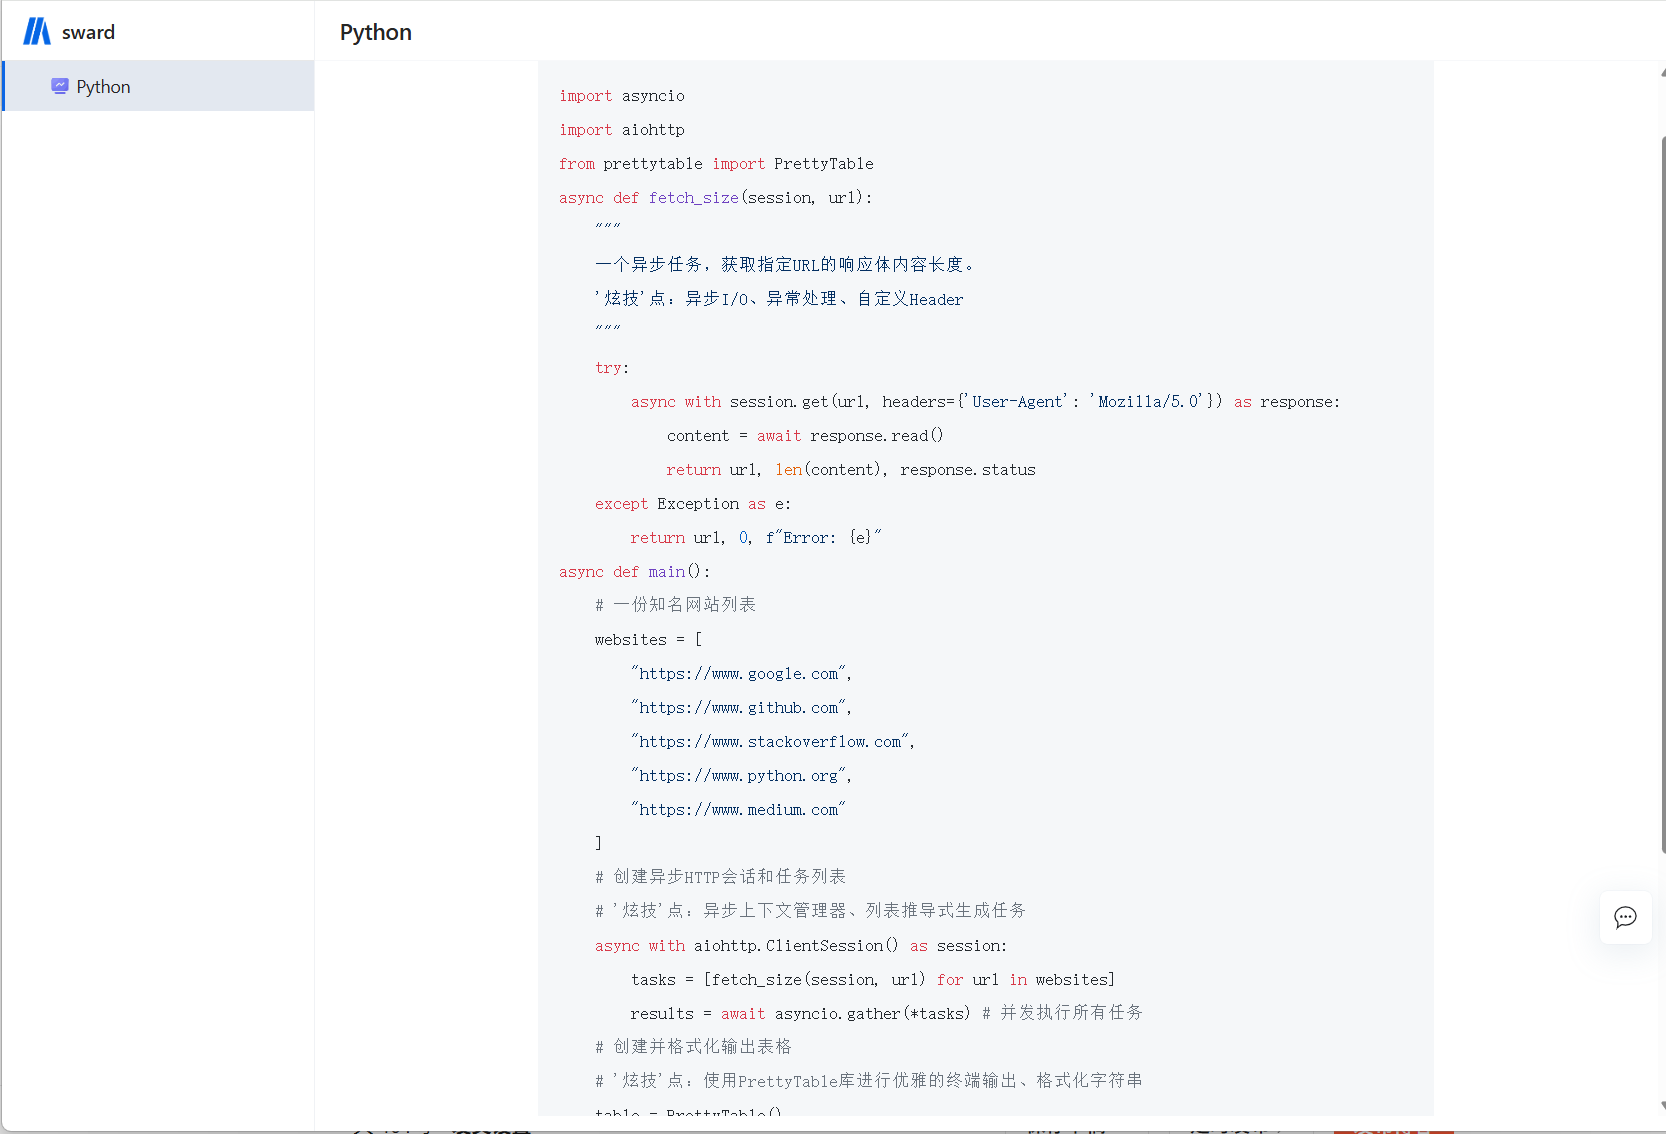The height and width of the screenshot is (1134, 1666).
Task: Click 'from prettytable import PrettyTable' line
Action: click(716, 164)
